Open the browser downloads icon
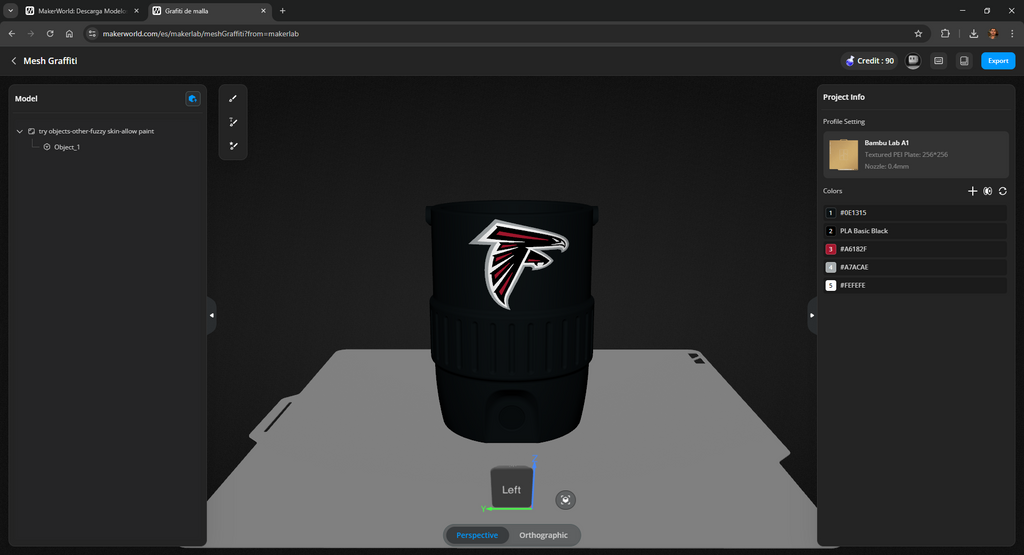Screen dimensions: 1024x555 974,33
